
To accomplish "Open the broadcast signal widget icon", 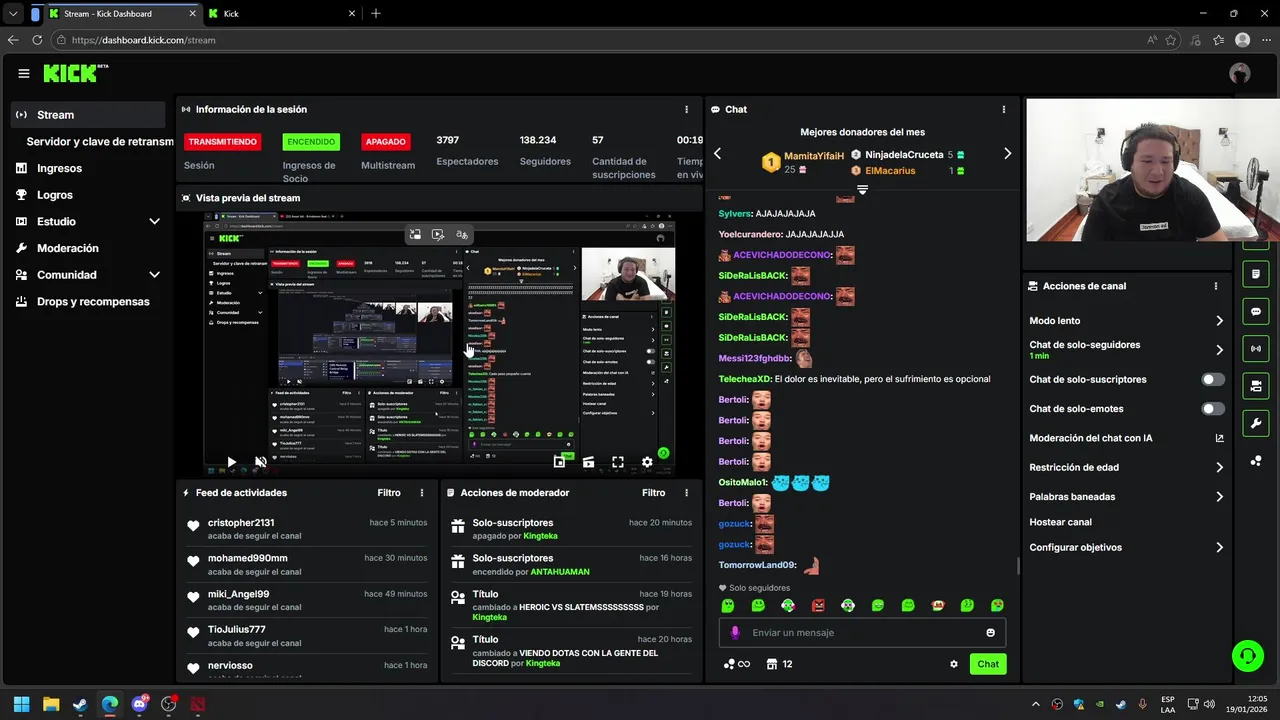I will point(1256,348).
